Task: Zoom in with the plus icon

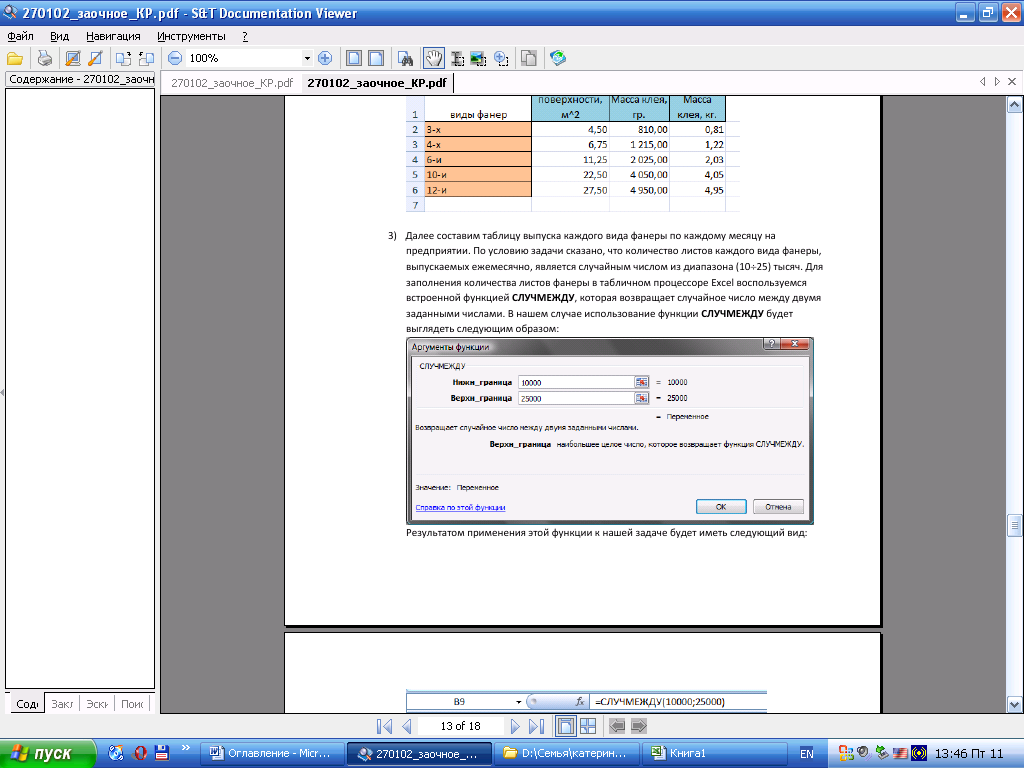Action: (x=325, y=59)
